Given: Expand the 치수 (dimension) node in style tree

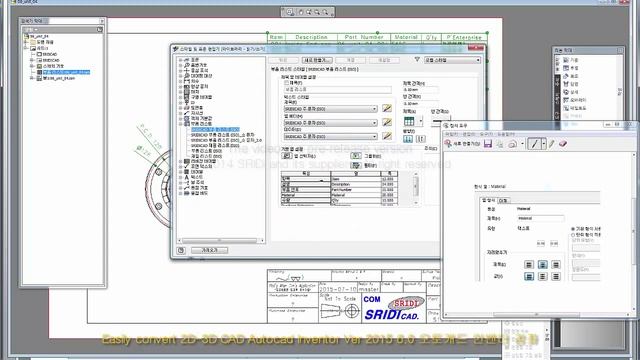Looking at the screenshot, I should [x=180, y=81].
